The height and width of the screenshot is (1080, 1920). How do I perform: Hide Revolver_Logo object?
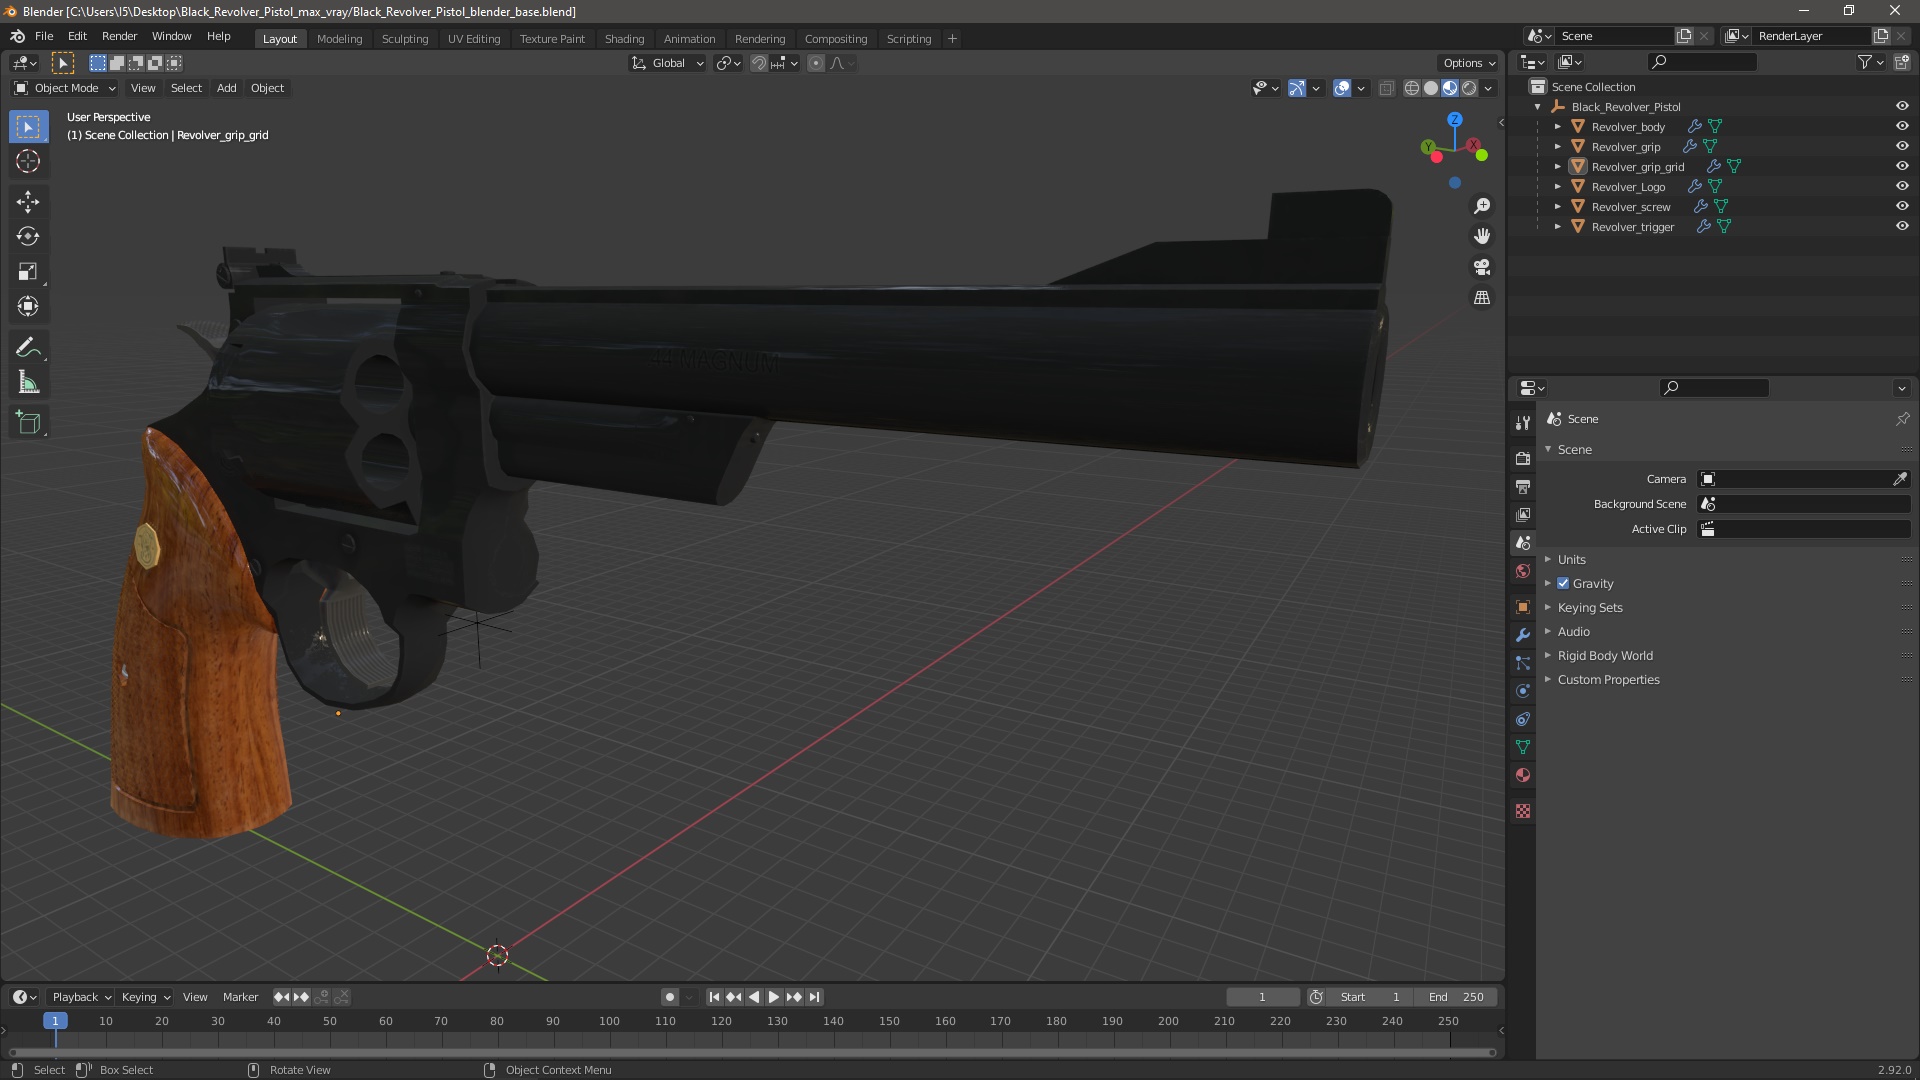tap(1902, 186)
